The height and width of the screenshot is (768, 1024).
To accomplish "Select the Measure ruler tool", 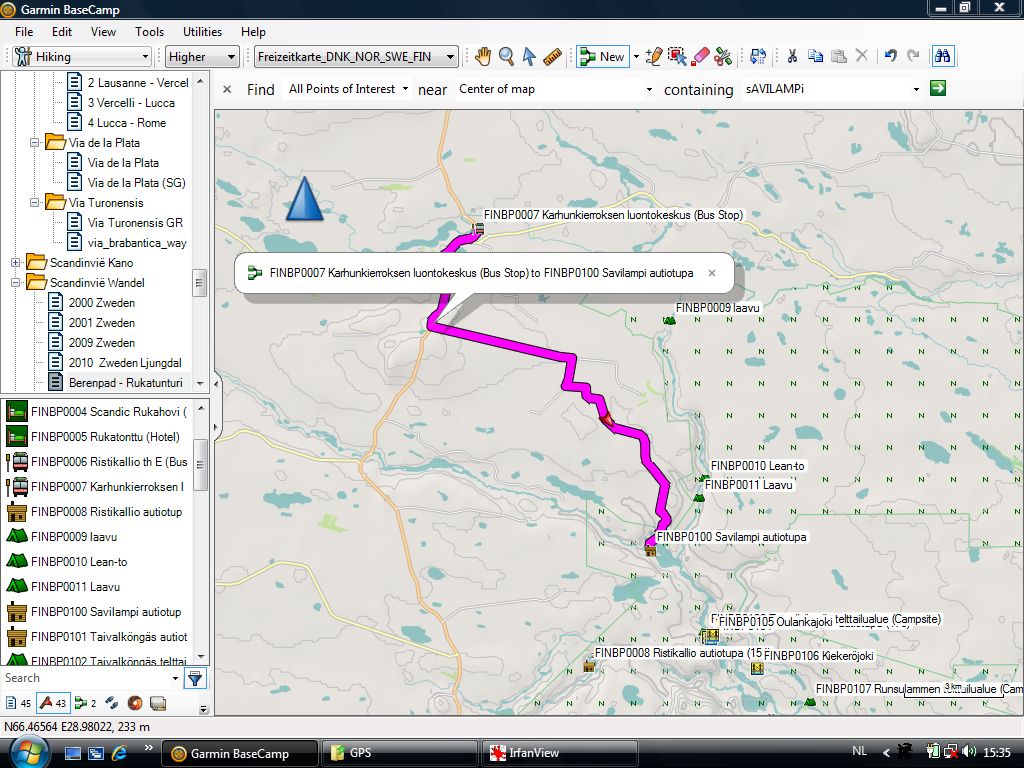I will [552, 57].
